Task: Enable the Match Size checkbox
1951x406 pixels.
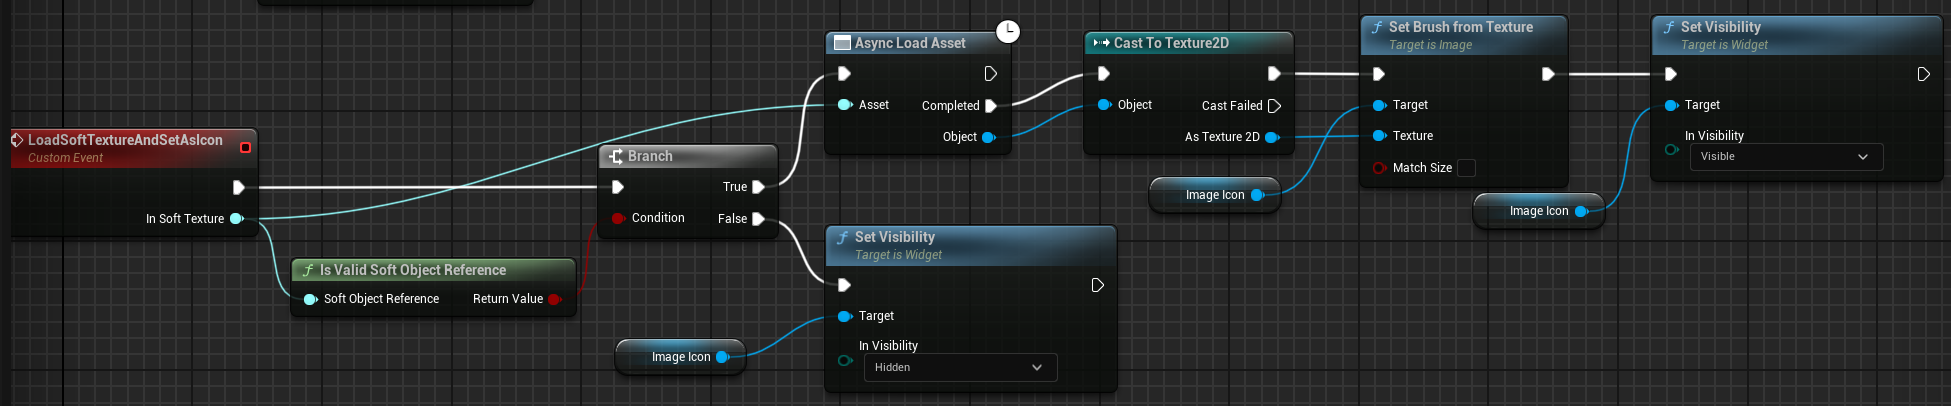Action: pos(1466,168)
